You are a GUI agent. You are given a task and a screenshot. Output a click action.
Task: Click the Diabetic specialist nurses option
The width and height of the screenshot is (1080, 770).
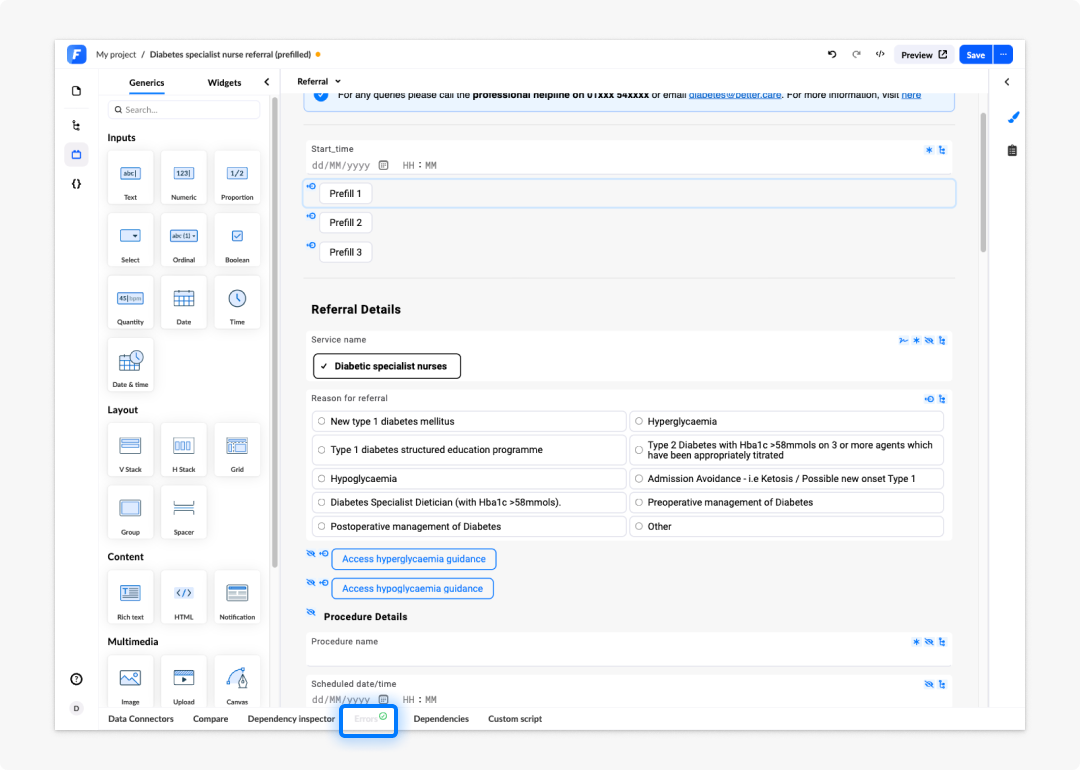pyautogui.click(x=387, y=366)
